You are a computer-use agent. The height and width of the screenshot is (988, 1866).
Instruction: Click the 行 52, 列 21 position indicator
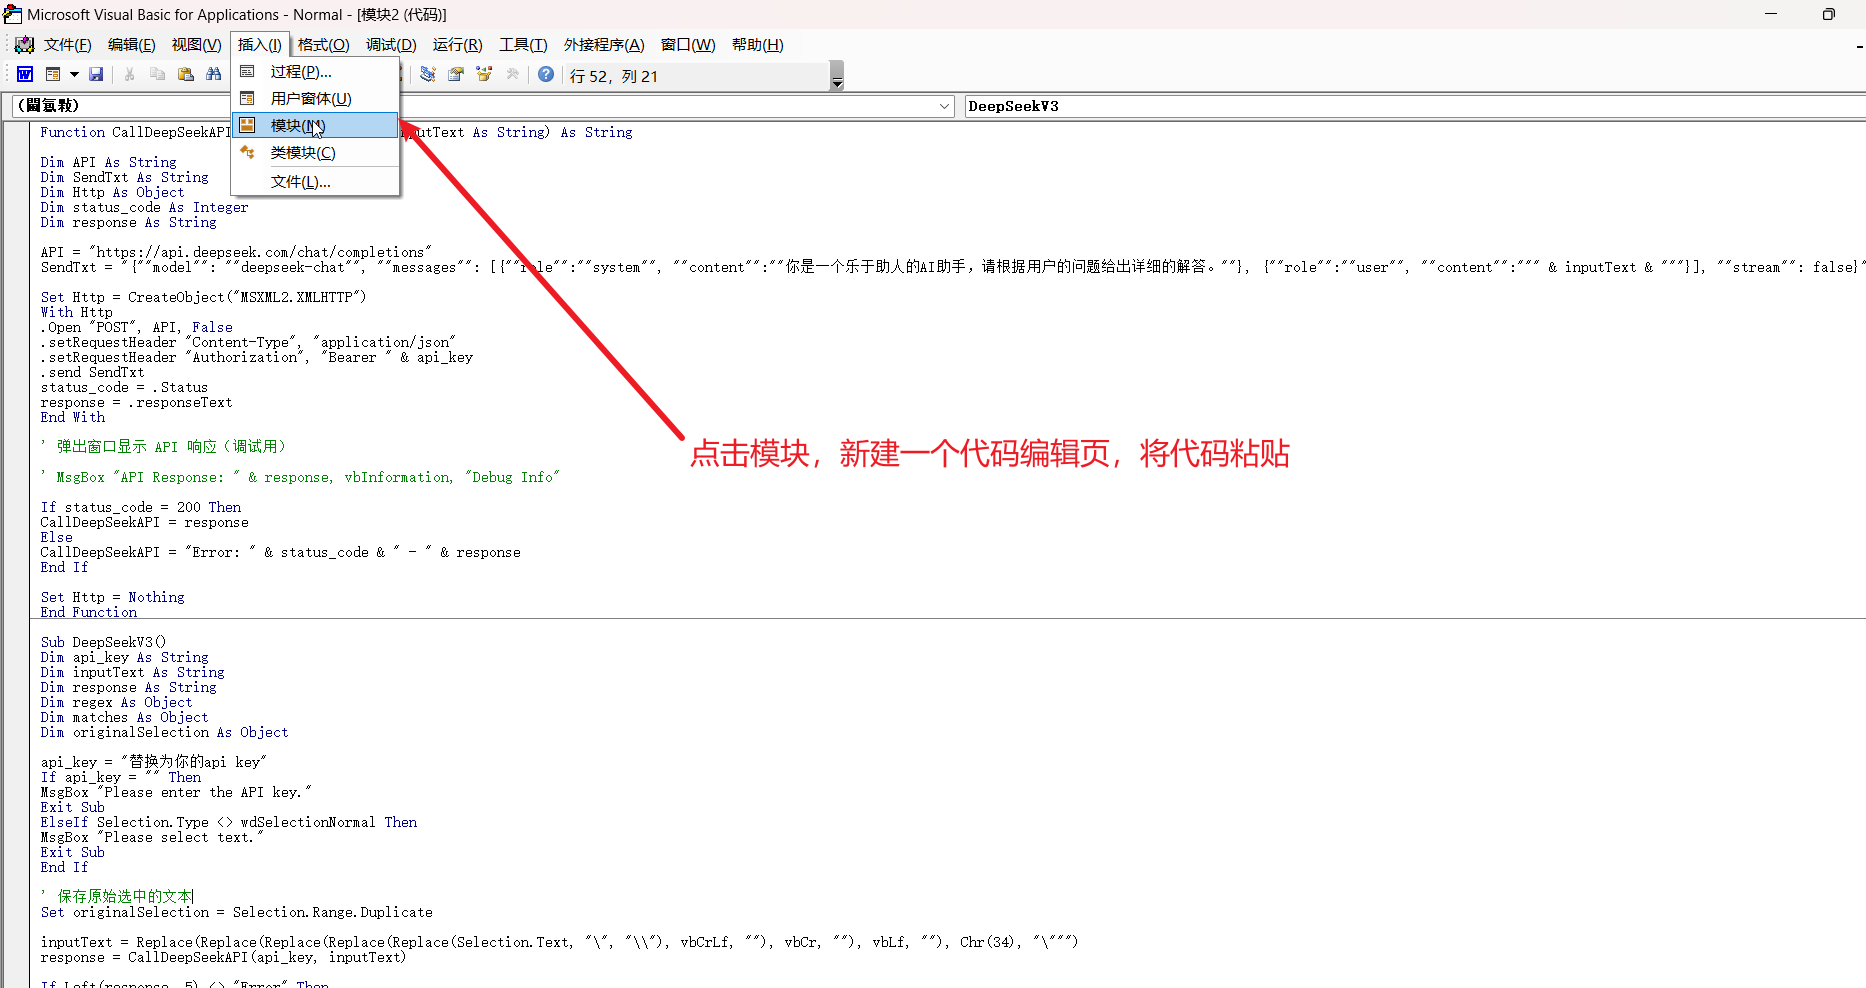613,76
